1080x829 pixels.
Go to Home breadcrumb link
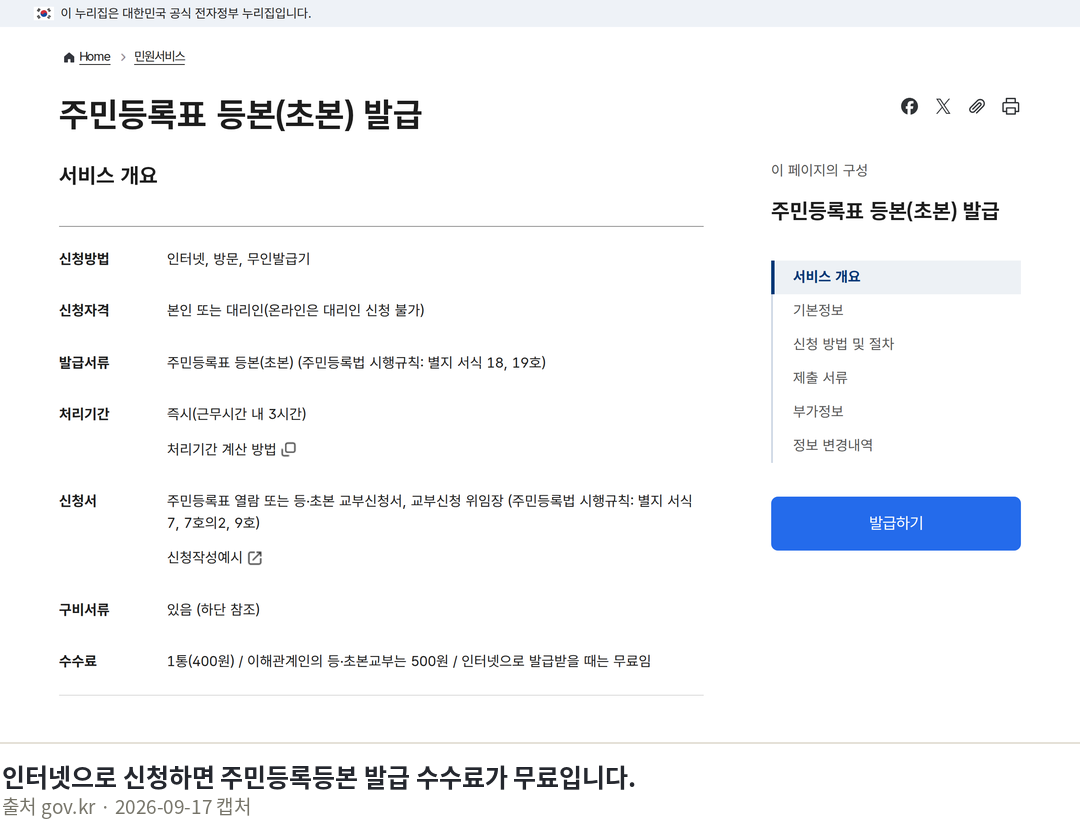[x=94, y=56]
